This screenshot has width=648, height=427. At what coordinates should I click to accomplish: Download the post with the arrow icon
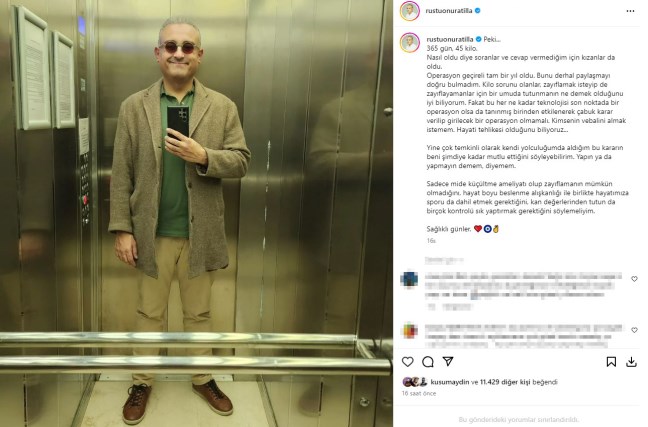pos(631,362)
